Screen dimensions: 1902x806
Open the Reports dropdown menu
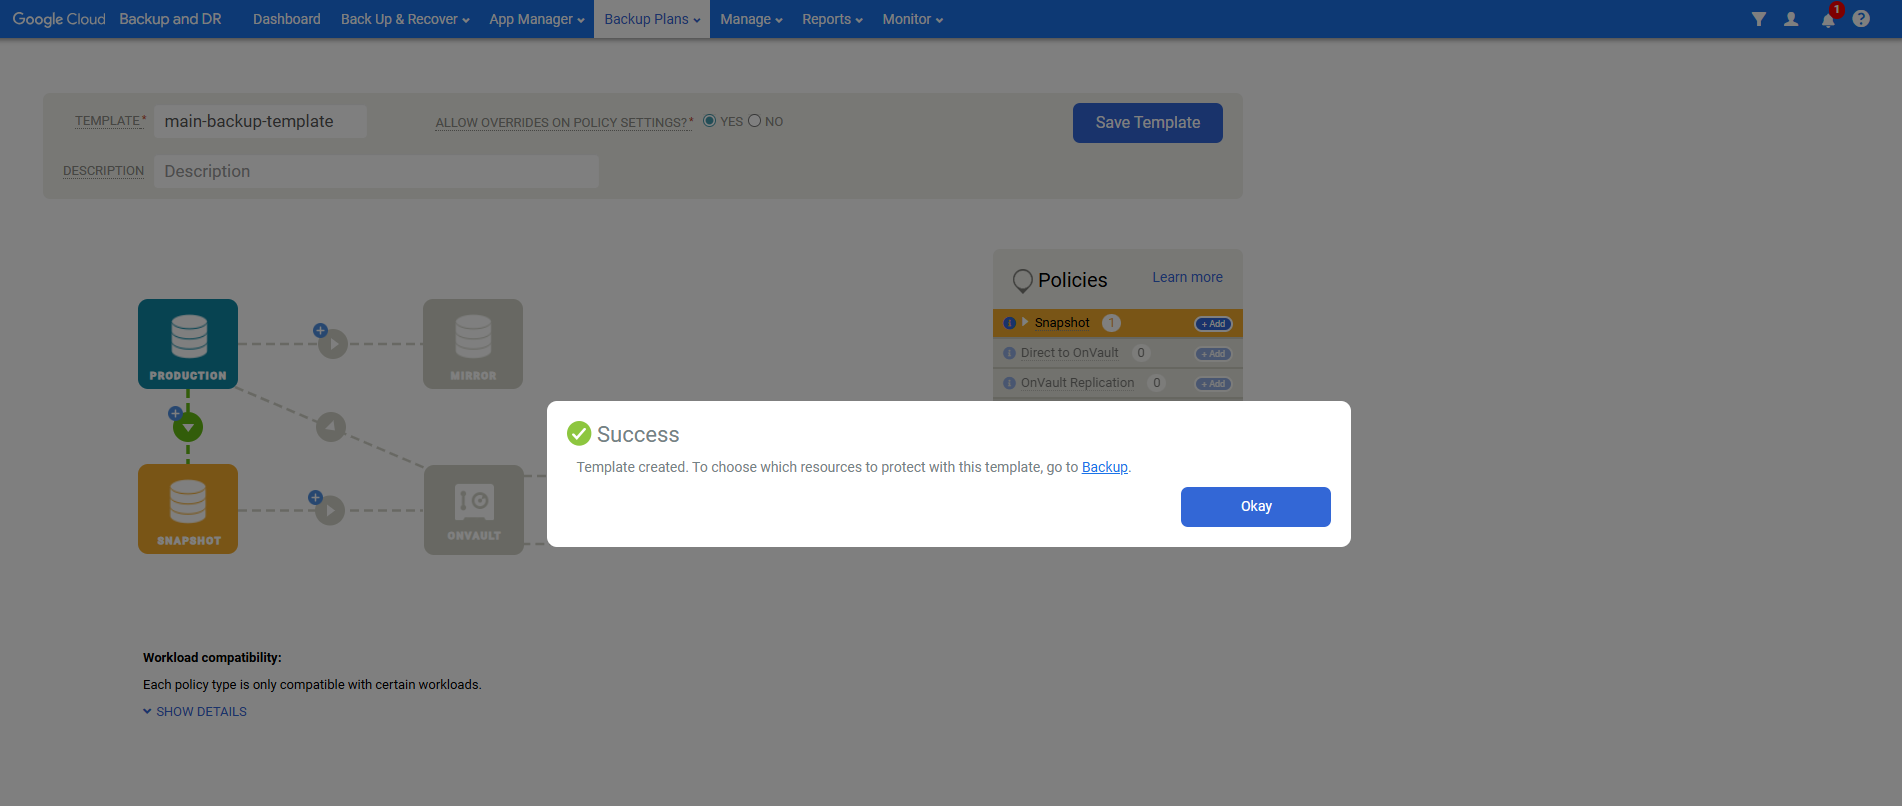click(832, 19)
